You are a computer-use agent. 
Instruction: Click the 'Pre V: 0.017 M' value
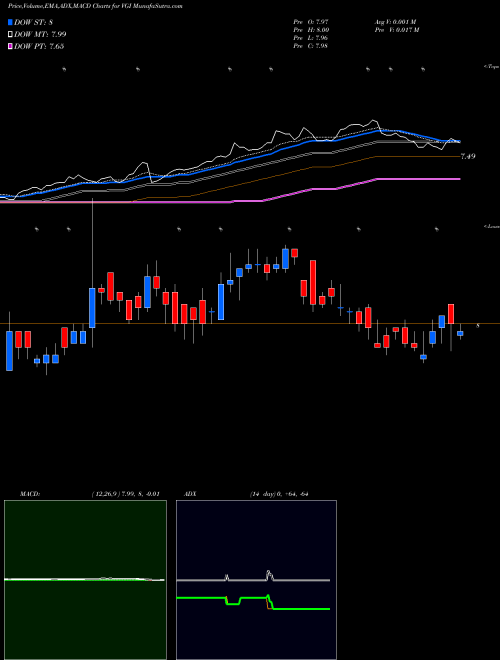396,30
